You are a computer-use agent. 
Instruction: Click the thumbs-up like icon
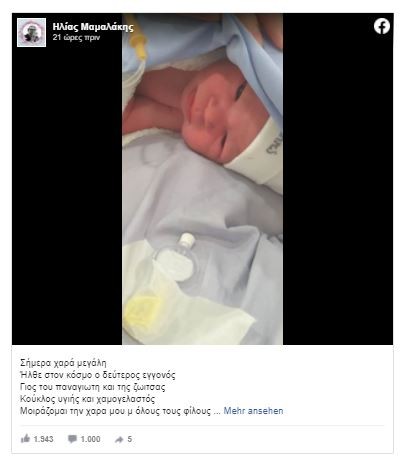(x=25, y=439)
